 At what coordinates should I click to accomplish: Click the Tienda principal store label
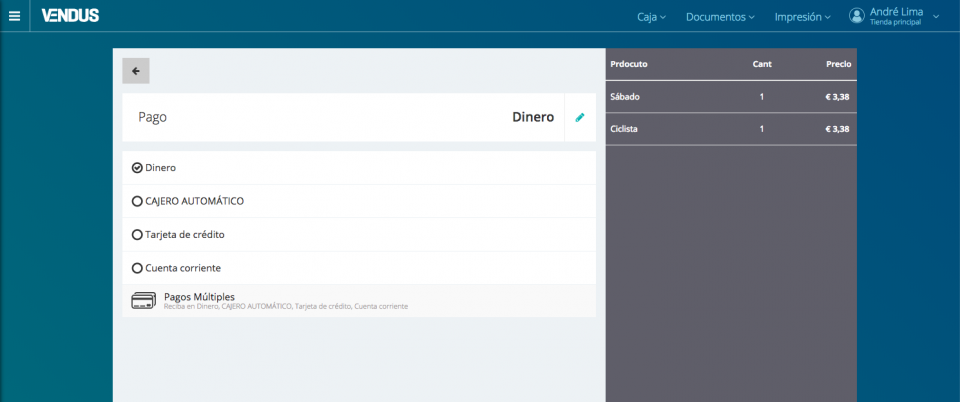click(894, 22)
